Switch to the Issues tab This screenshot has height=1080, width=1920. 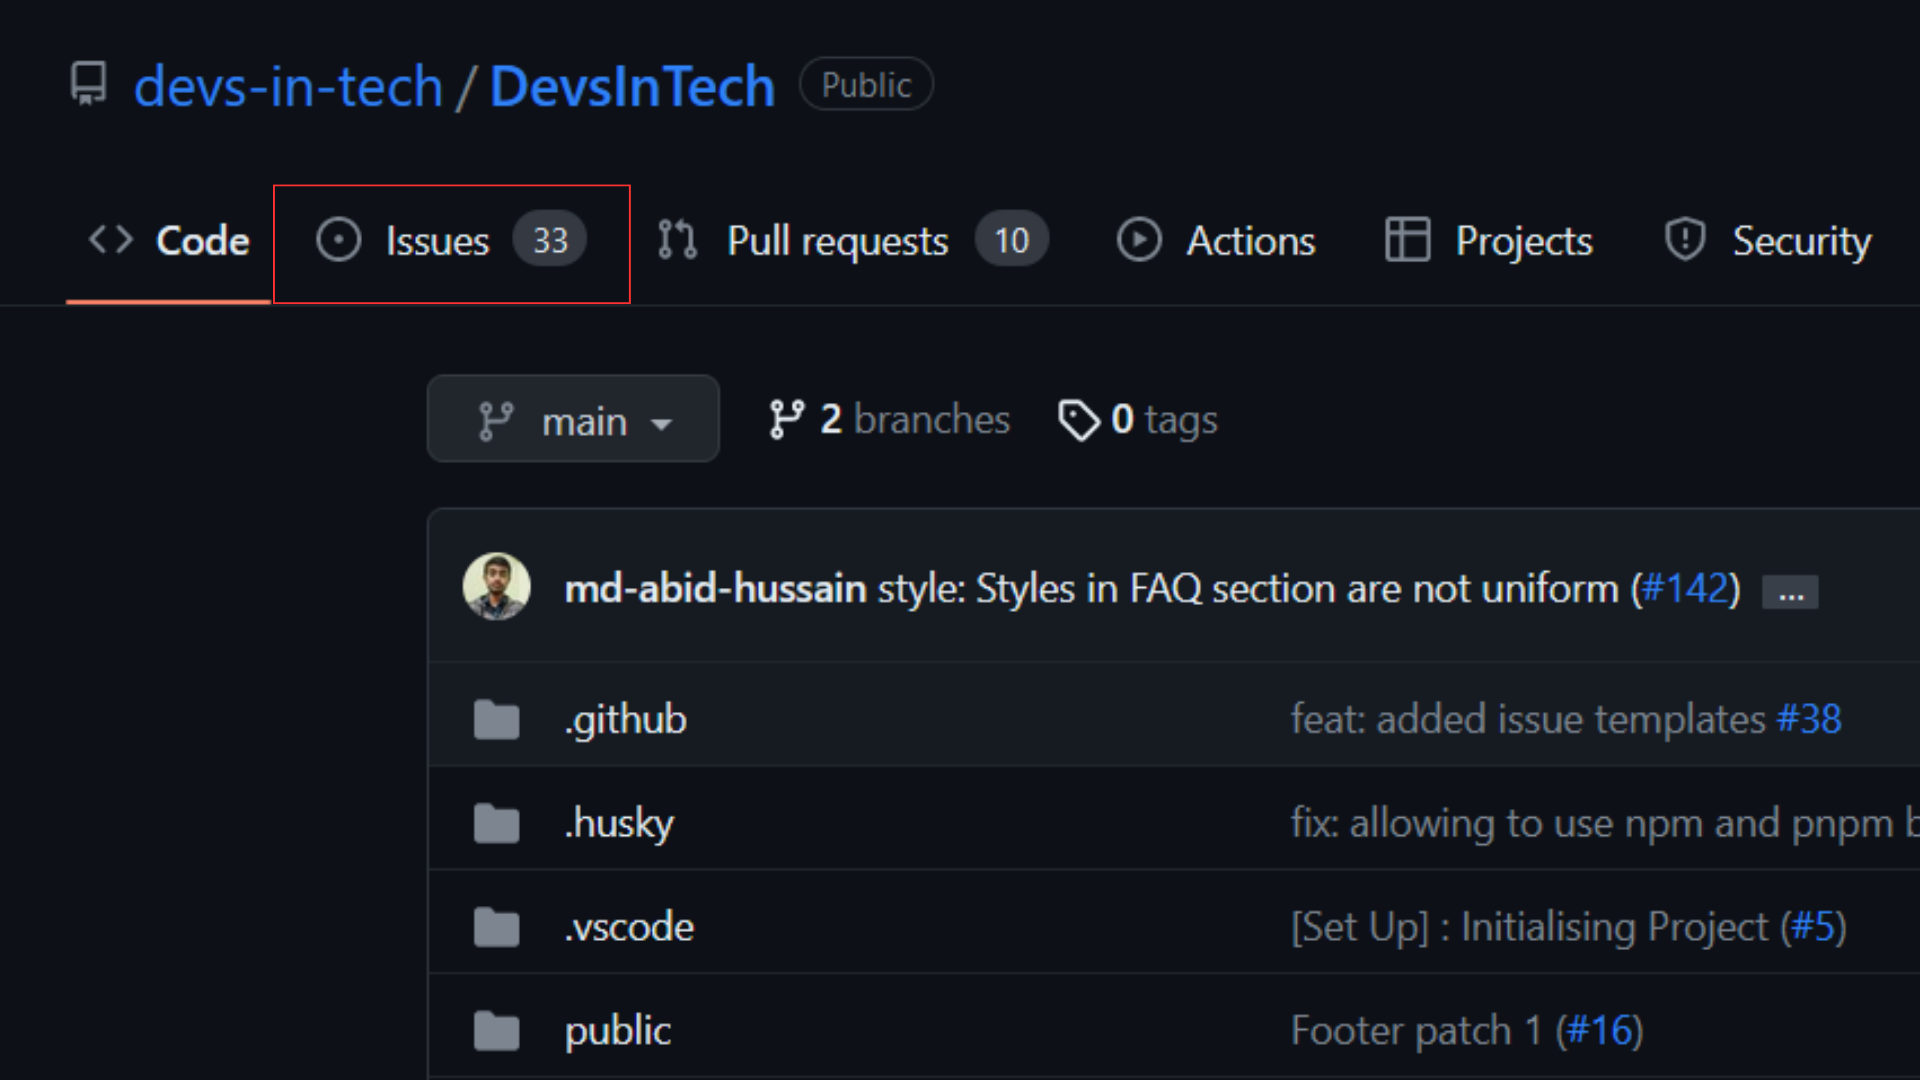coord(451,242)
